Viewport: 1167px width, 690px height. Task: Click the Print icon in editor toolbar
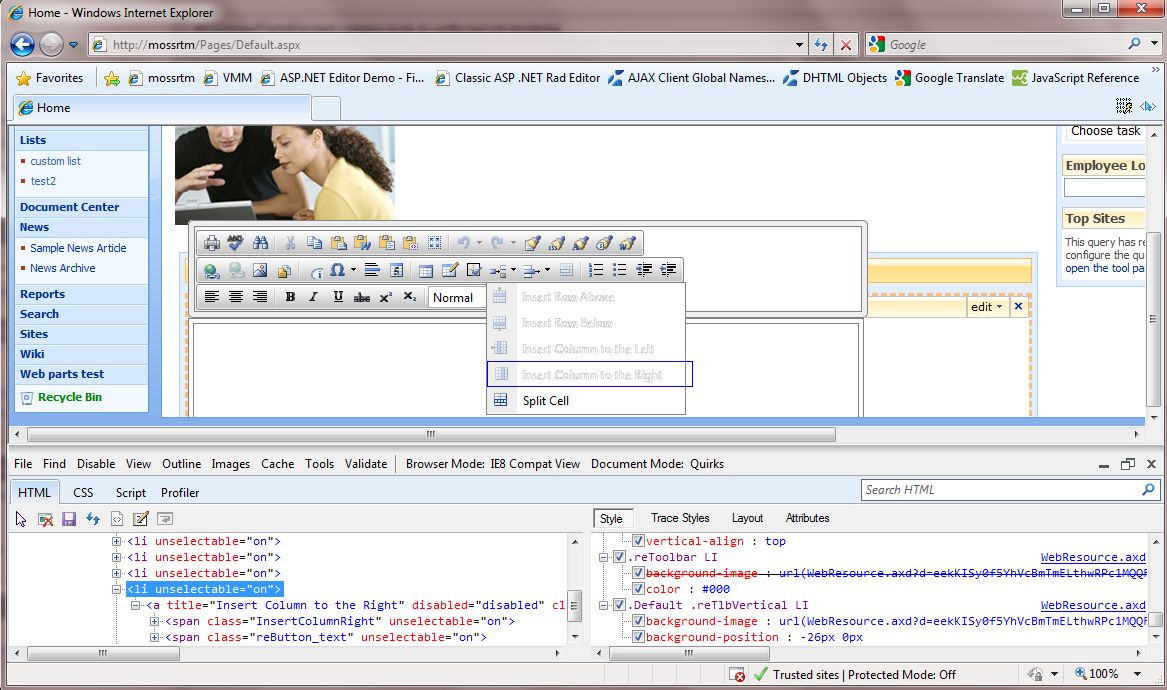(211, 243)
